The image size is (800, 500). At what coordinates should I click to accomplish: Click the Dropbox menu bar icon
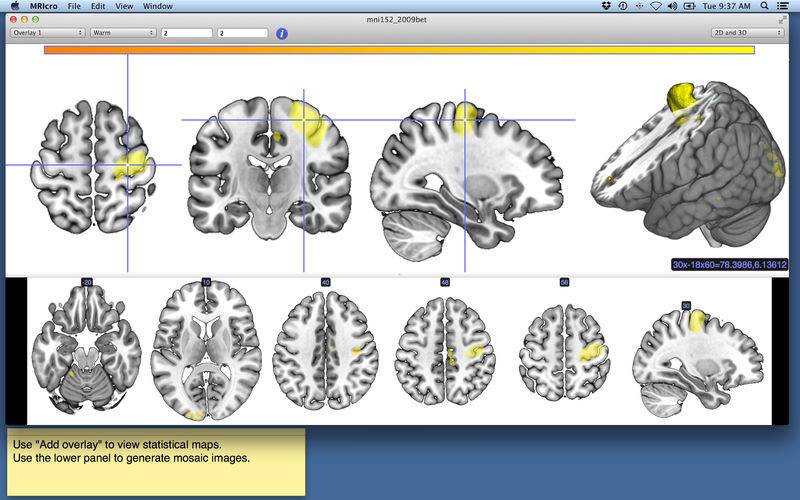pos(606,6)
